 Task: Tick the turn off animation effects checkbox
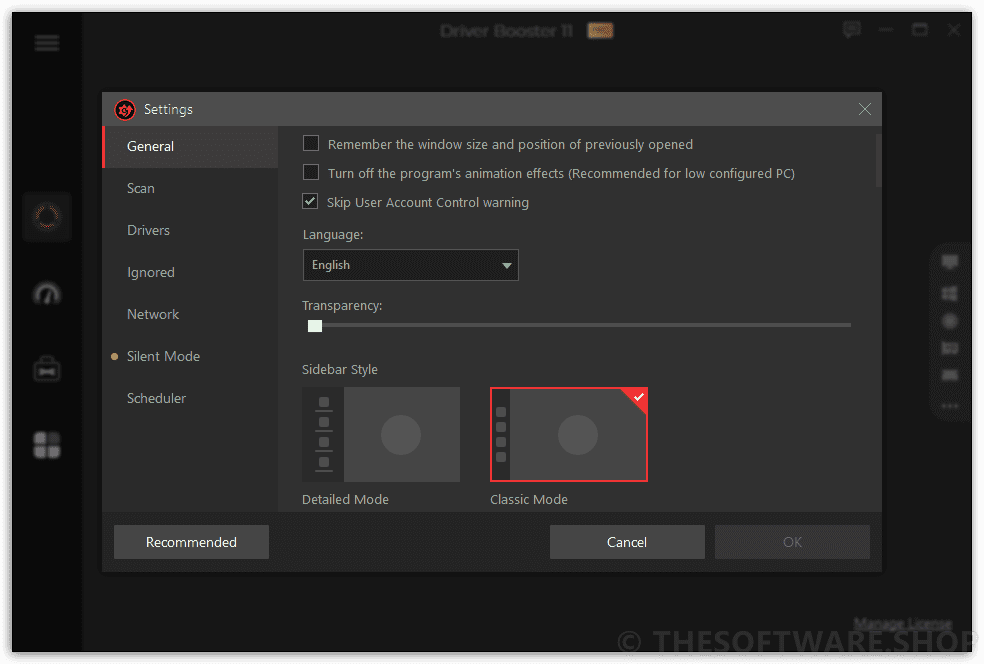(311, 173)
